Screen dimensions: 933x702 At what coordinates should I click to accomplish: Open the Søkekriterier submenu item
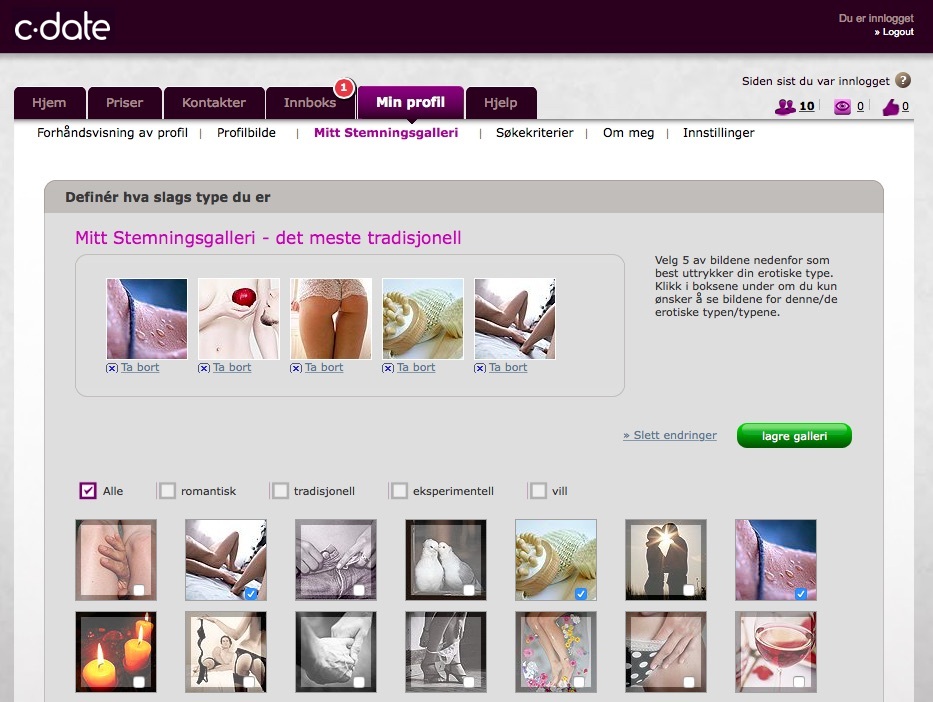(534, 133)
